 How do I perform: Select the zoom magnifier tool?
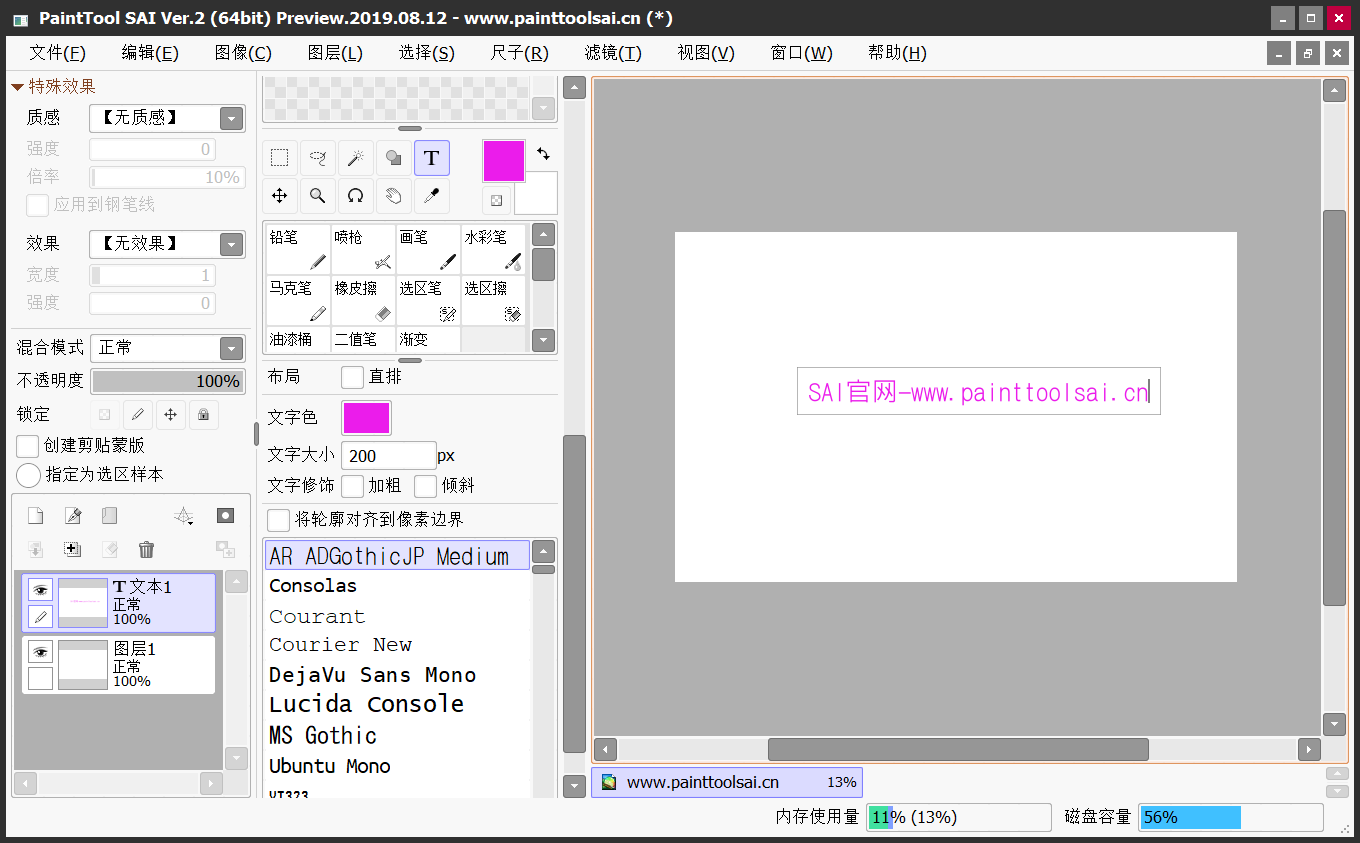tap(318, 196)
